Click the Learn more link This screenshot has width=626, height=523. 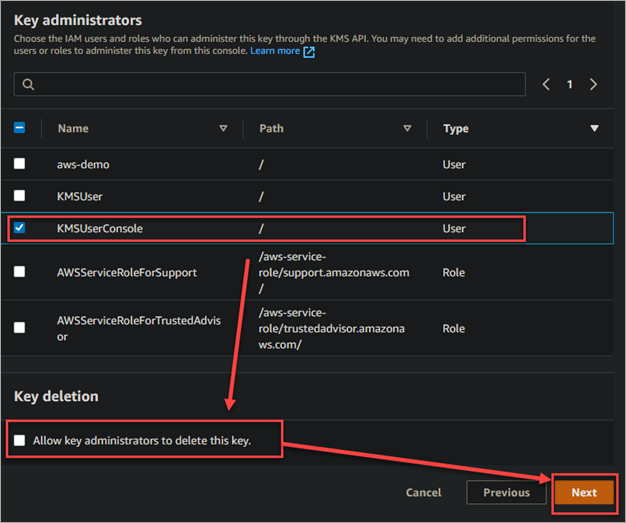tap(275, 51)
